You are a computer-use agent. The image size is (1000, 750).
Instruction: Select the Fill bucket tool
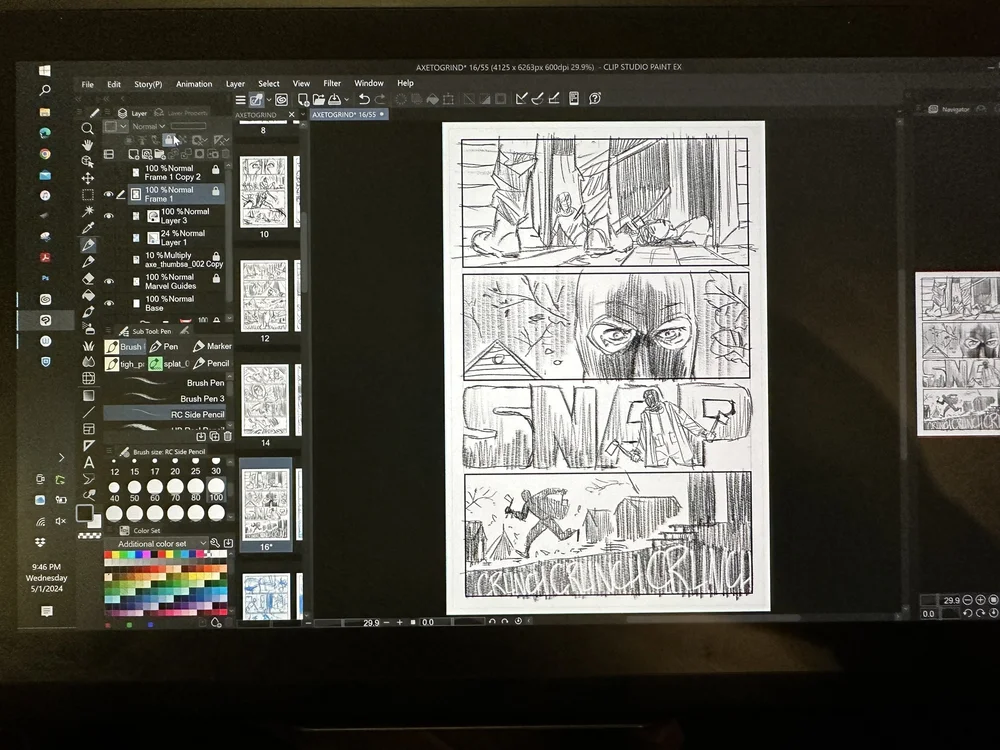88,295
